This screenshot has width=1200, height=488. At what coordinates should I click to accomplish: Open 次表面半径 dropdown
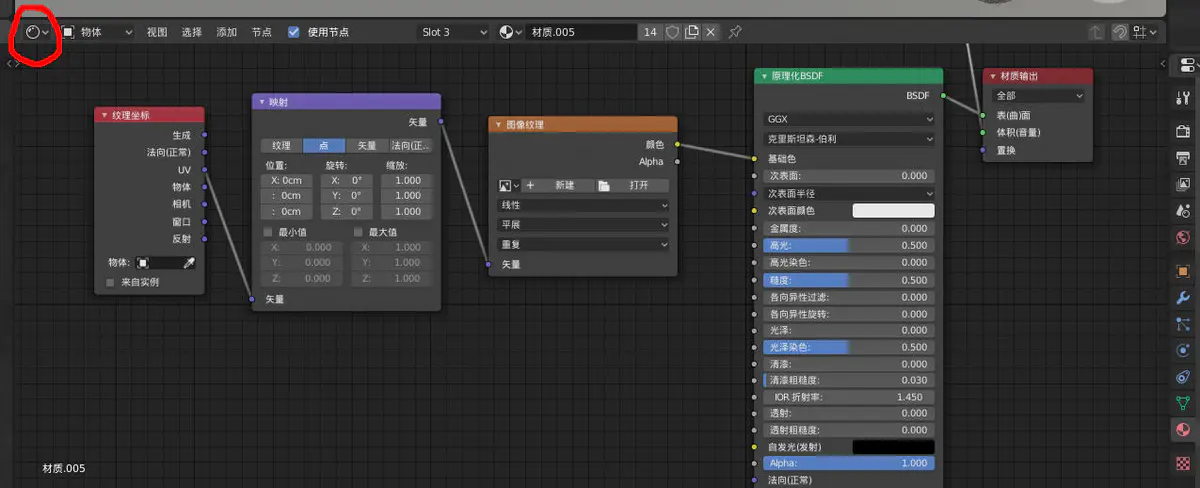click(x=848, y=193)
